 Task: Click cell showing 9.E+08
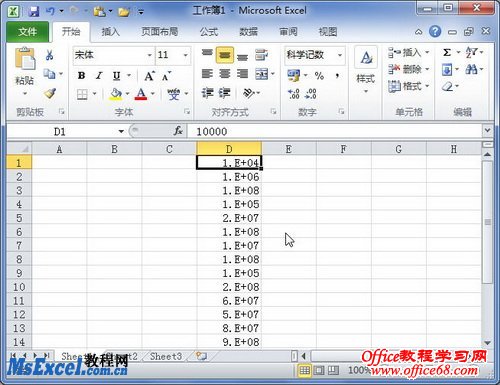point(229,342)
